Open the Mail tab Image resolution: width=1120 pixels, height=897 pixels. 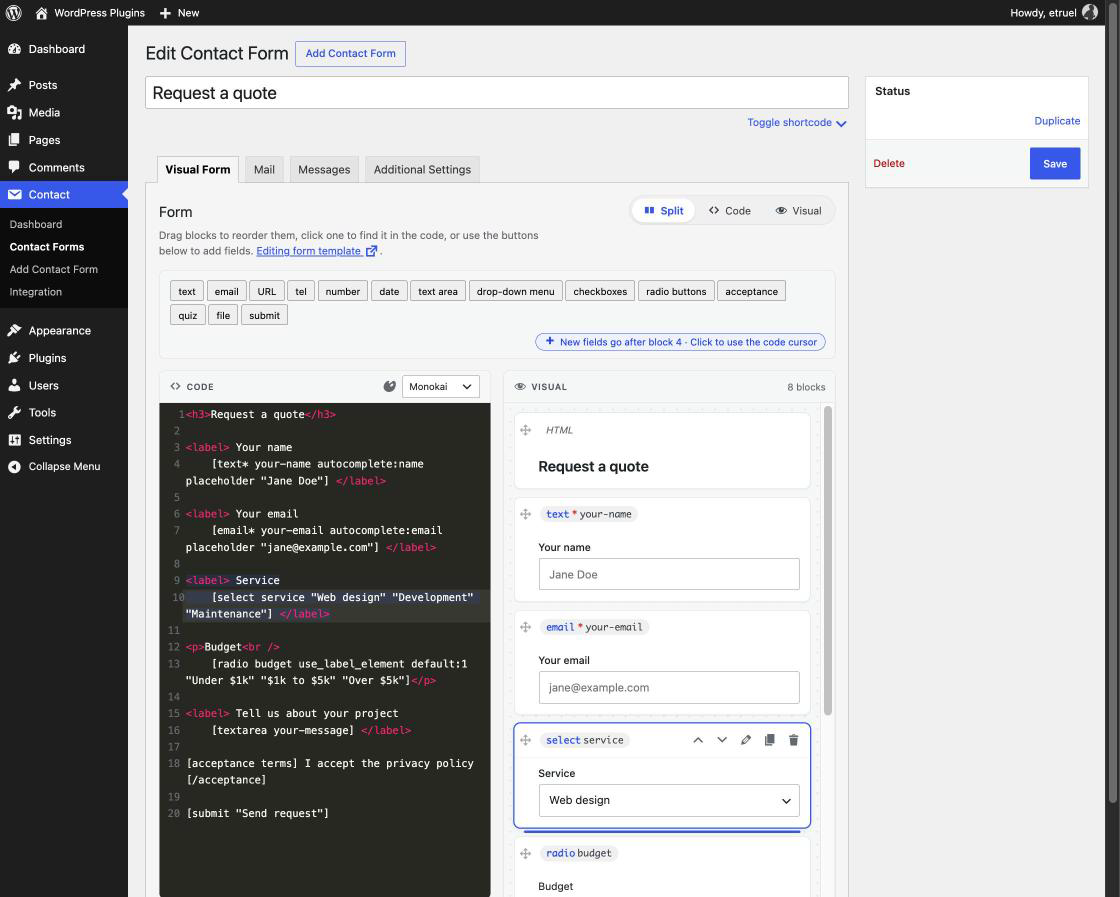(x=264, y=169)
